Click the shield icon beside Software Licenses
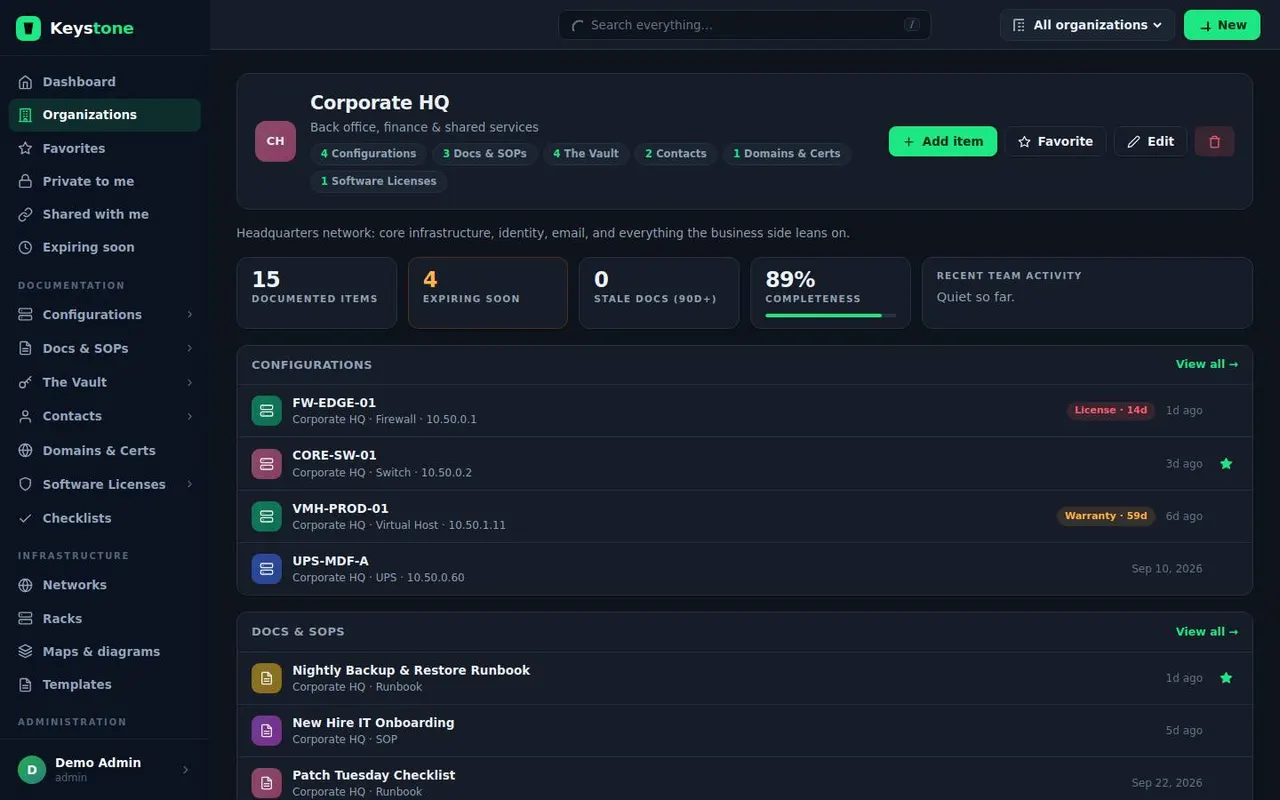The width and height of the screenshot is (1280, 800). [x=26, y=485]
